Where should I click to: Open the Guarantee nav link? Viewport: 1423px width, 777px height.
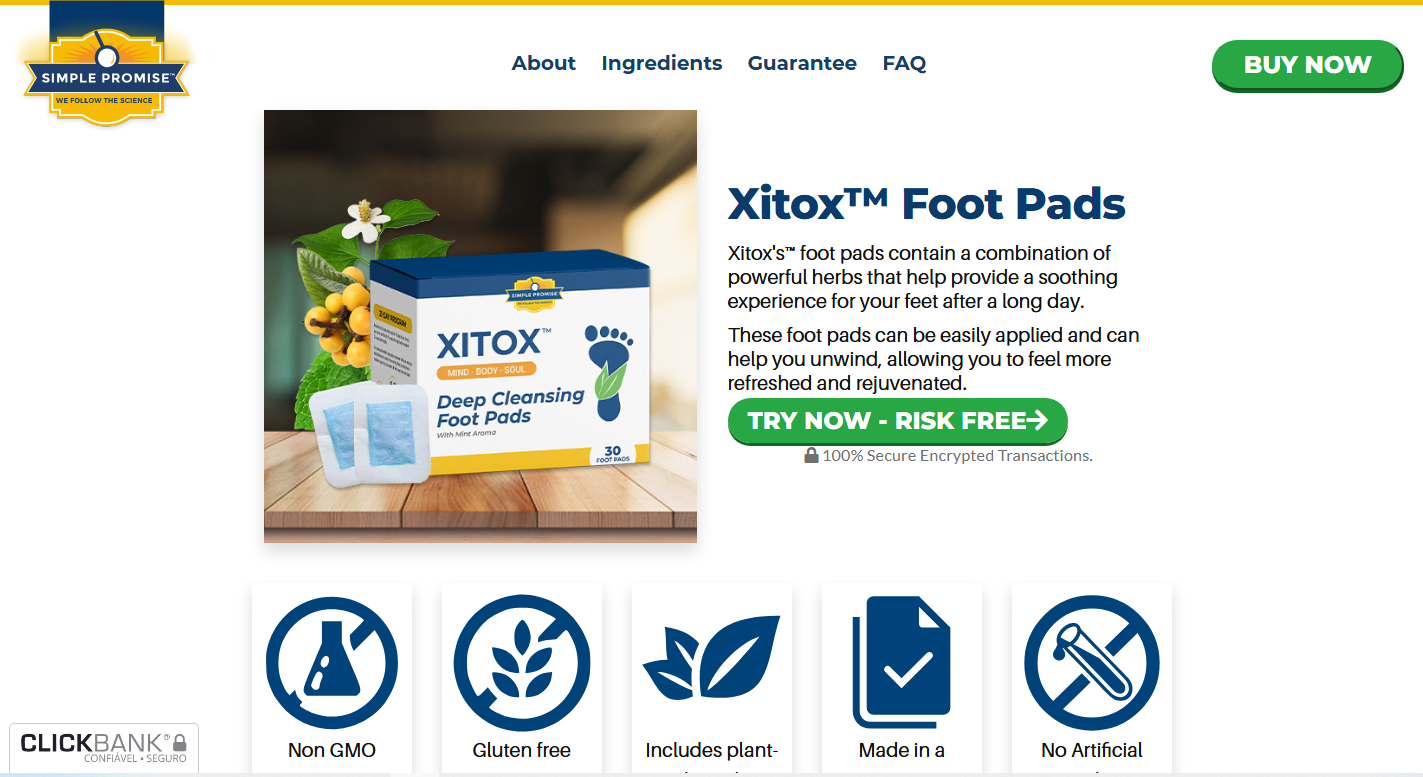tap(802, 63)
